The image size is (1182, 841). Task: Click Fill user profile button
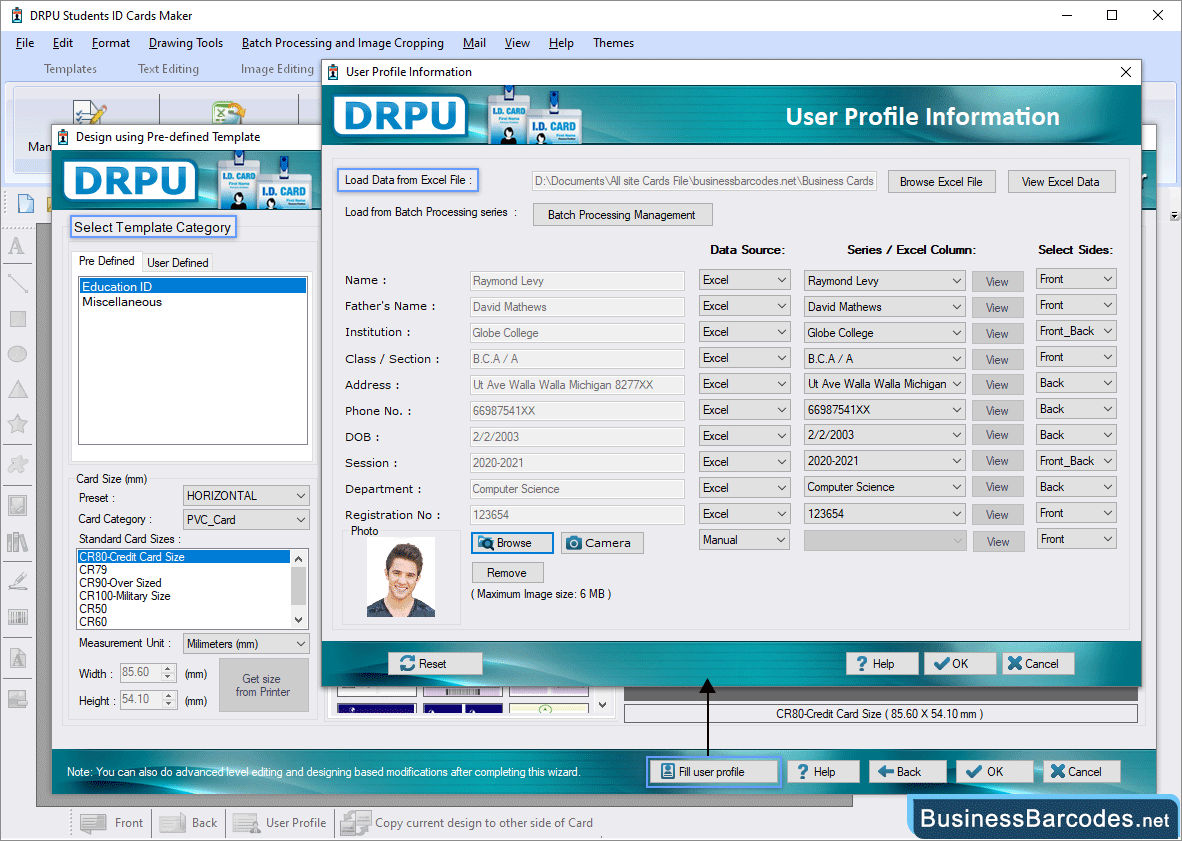click(713, 772)
